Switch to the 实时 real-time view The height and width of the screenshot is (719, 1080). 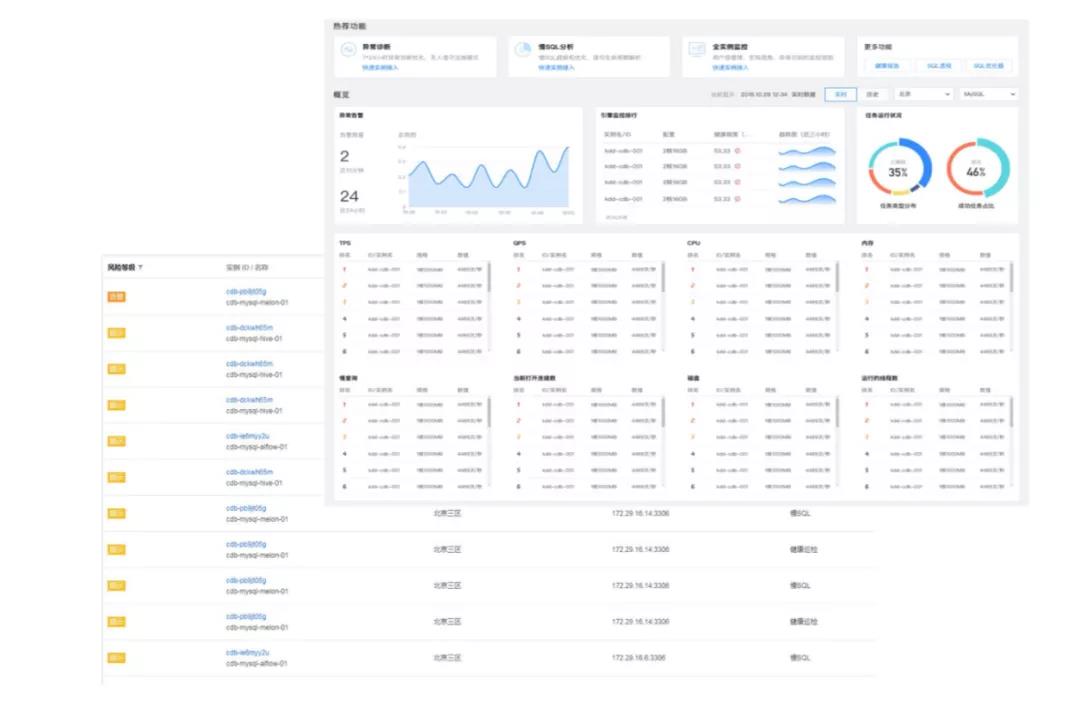tap(840, 94)
